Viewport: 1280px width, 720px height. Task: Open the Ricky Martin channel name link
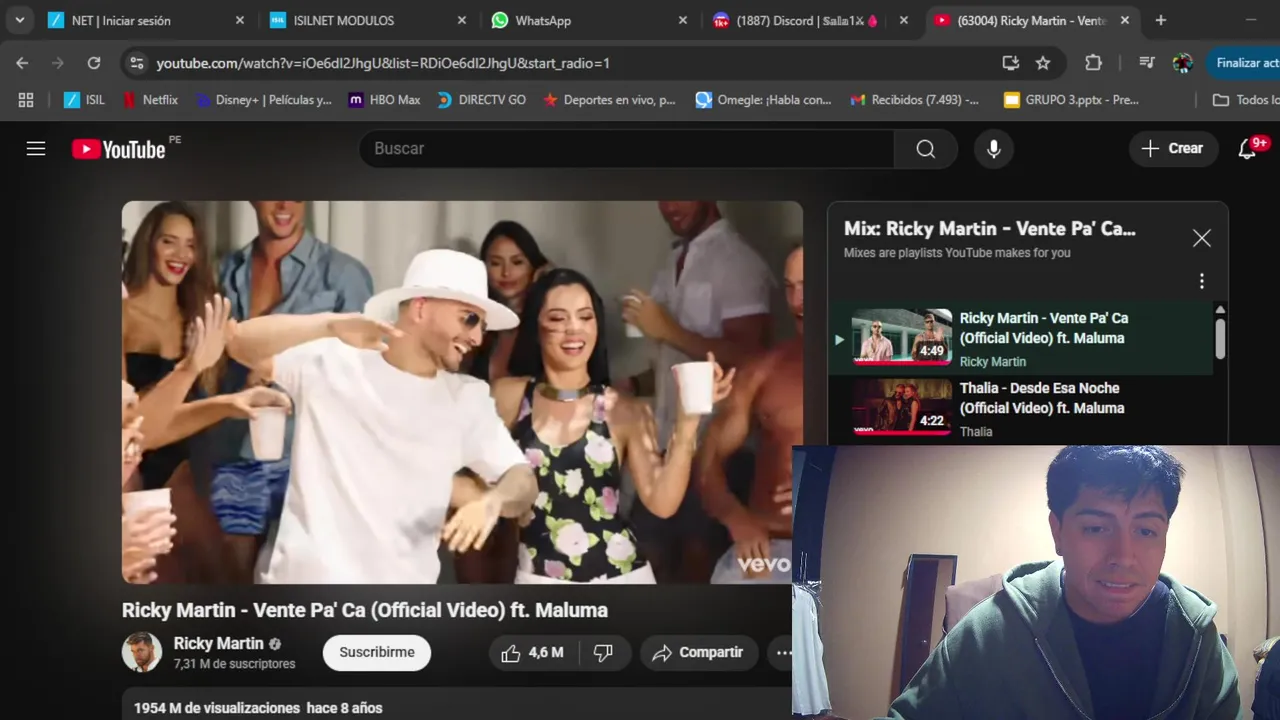218,644
